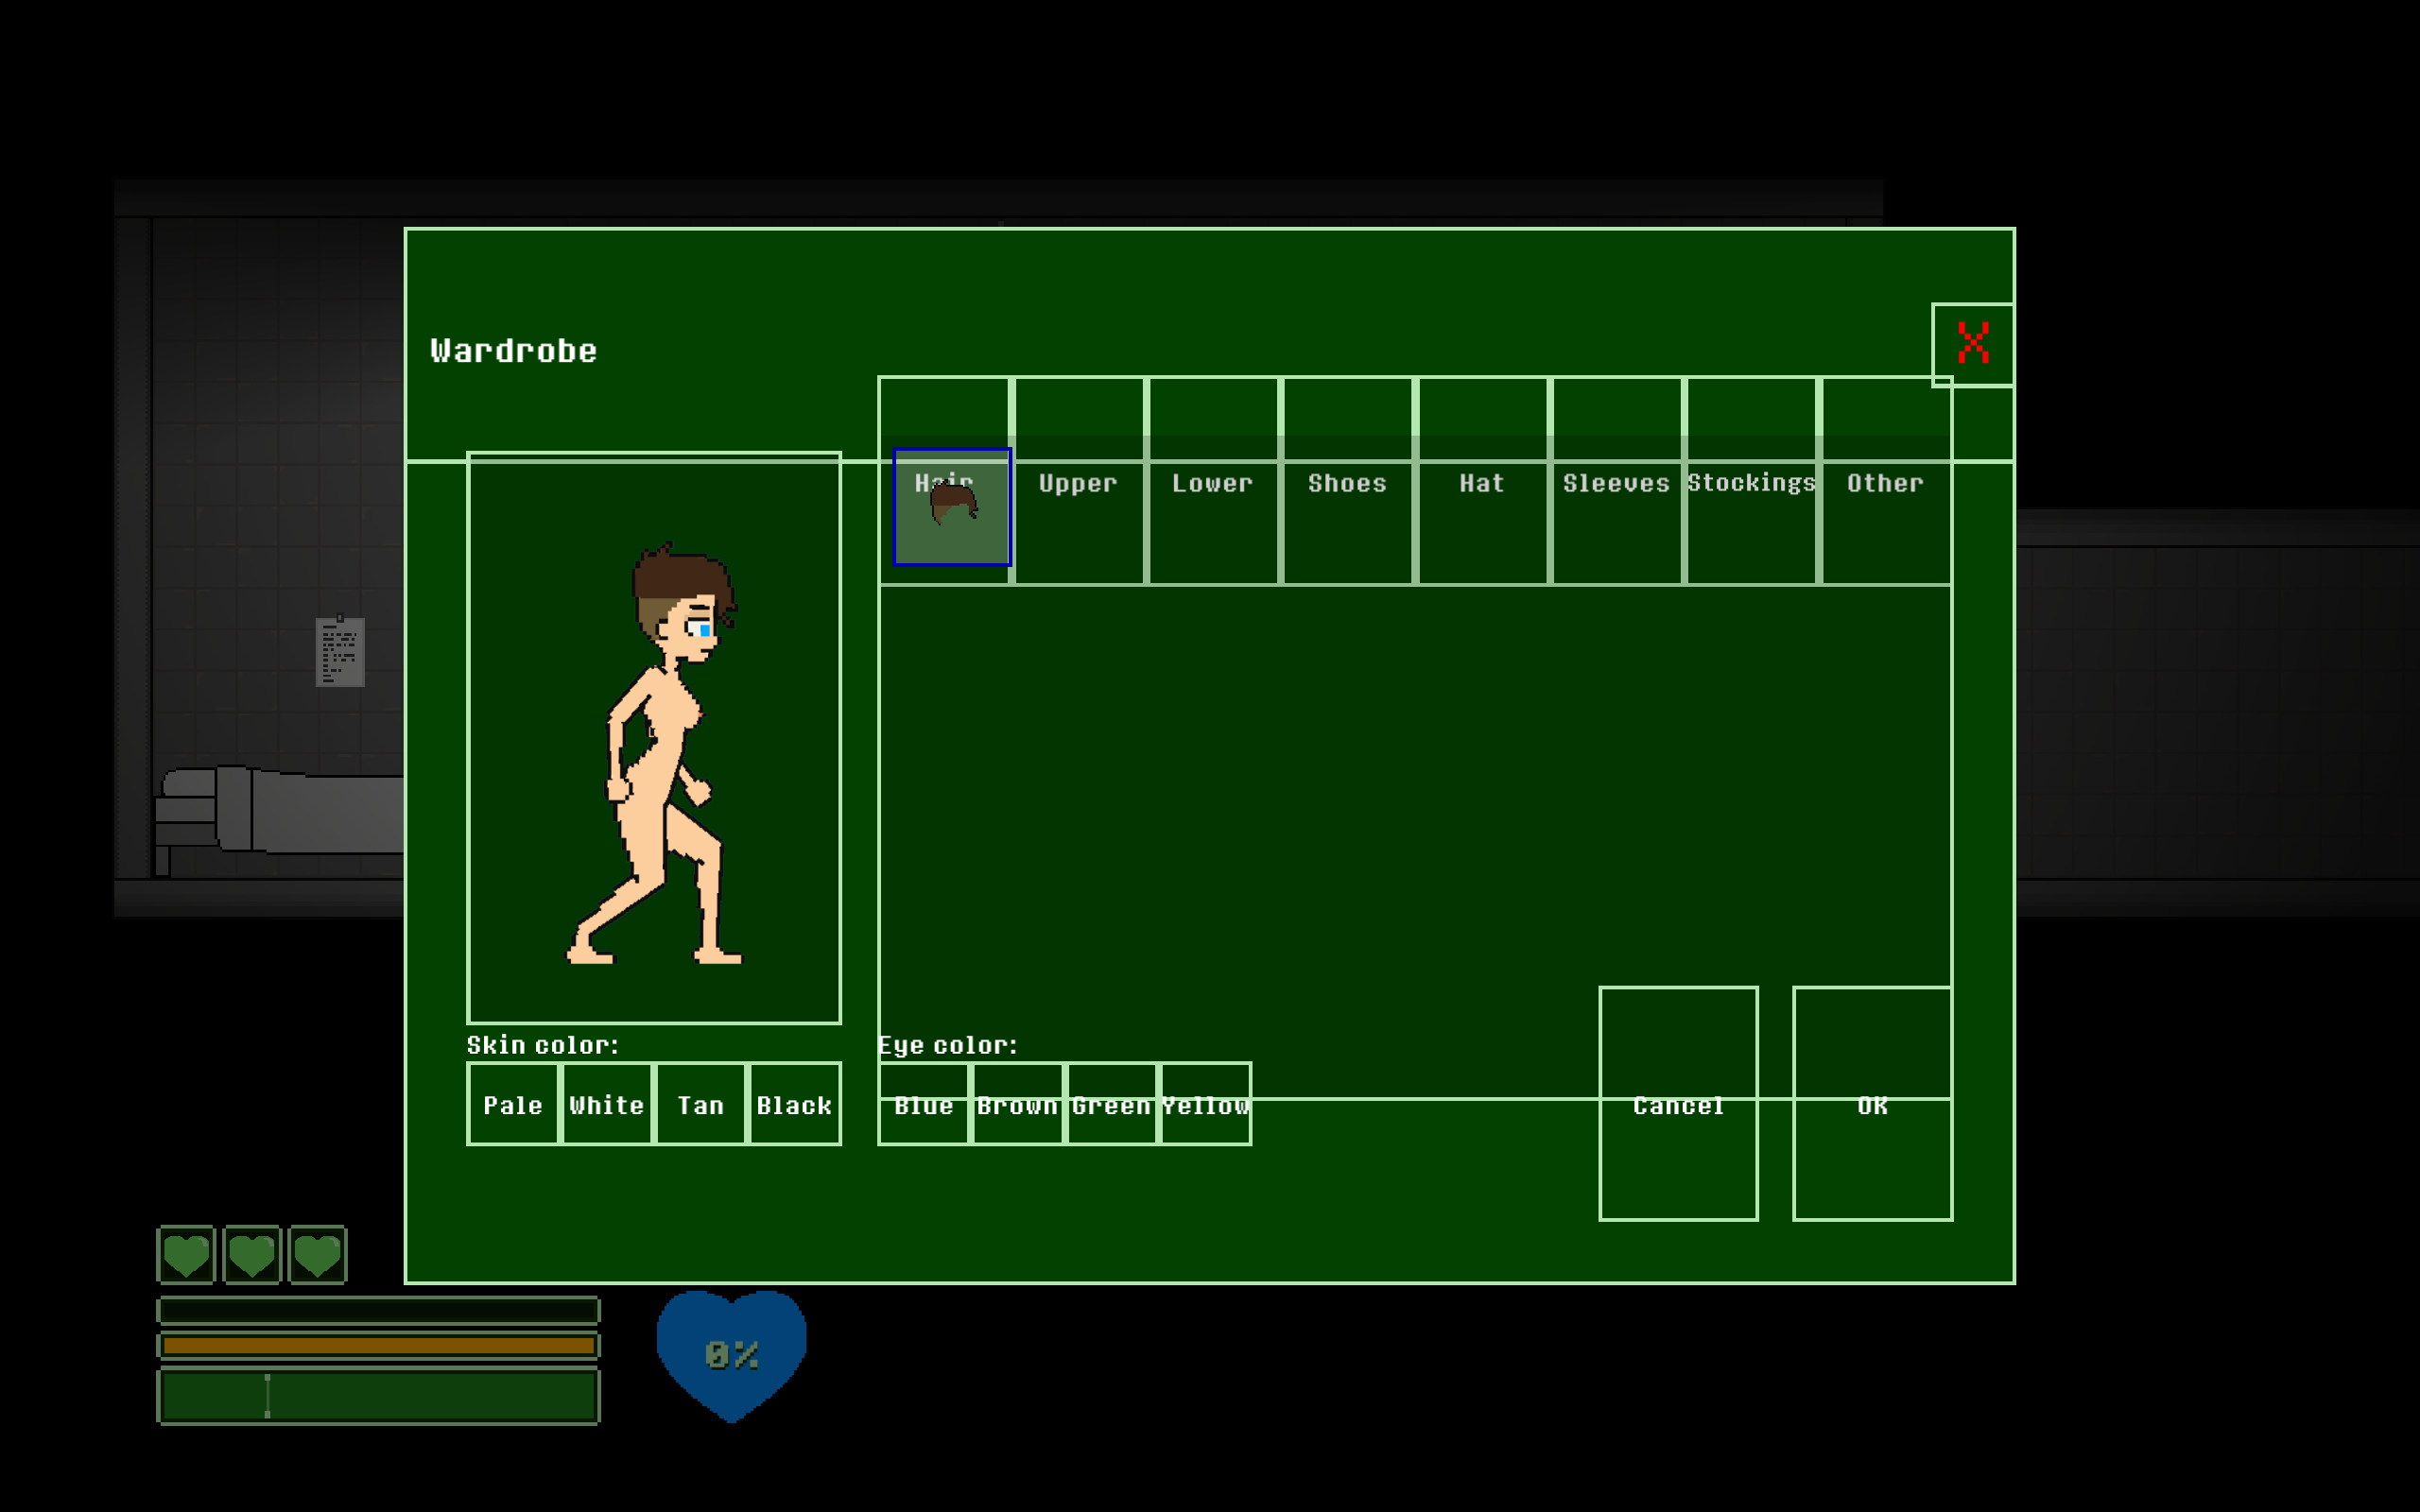The height and width of the screenshot is (1512, 2420).
Task: Choose White skin color
Action: tap(607, 1104)
